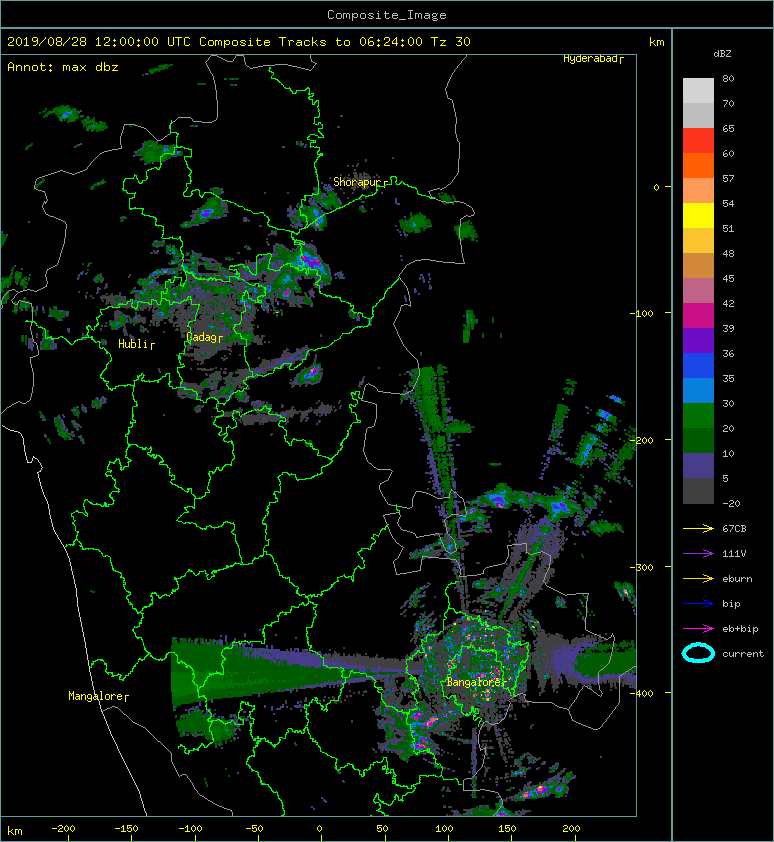Select the light gray 80 dBZ color swatch

pos(698,91)
